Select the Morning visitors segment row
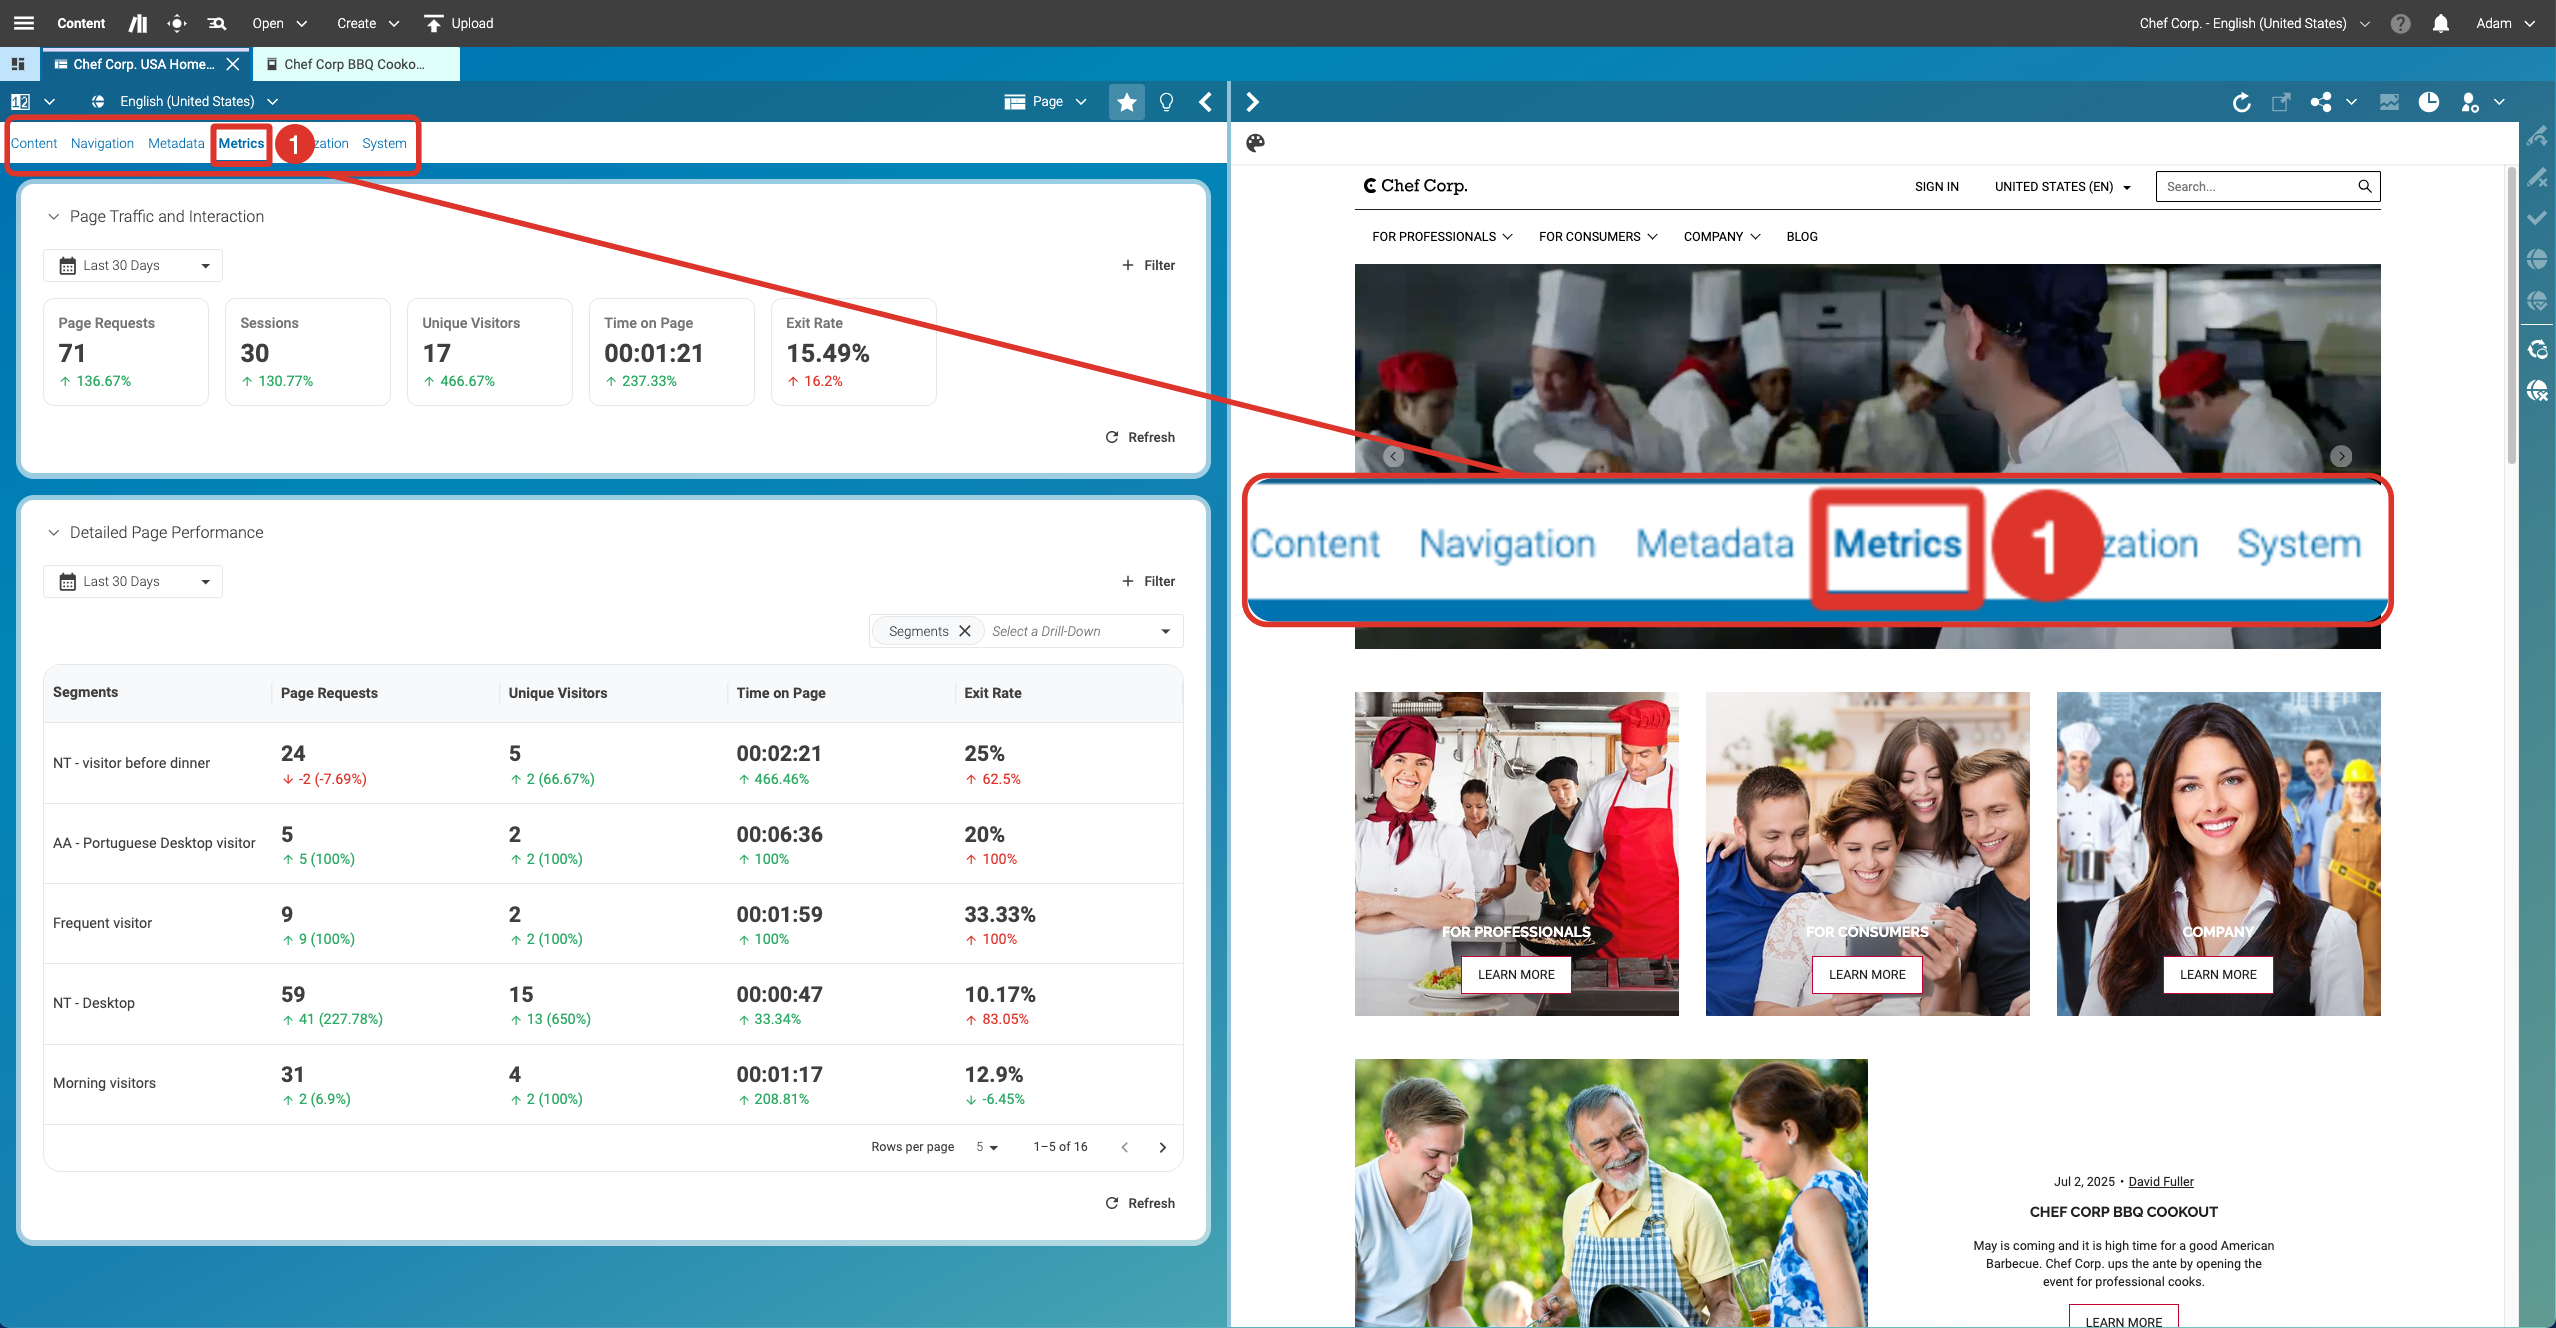The width and height of the screenshot is (2556, 1328). tap(613, 1084)
